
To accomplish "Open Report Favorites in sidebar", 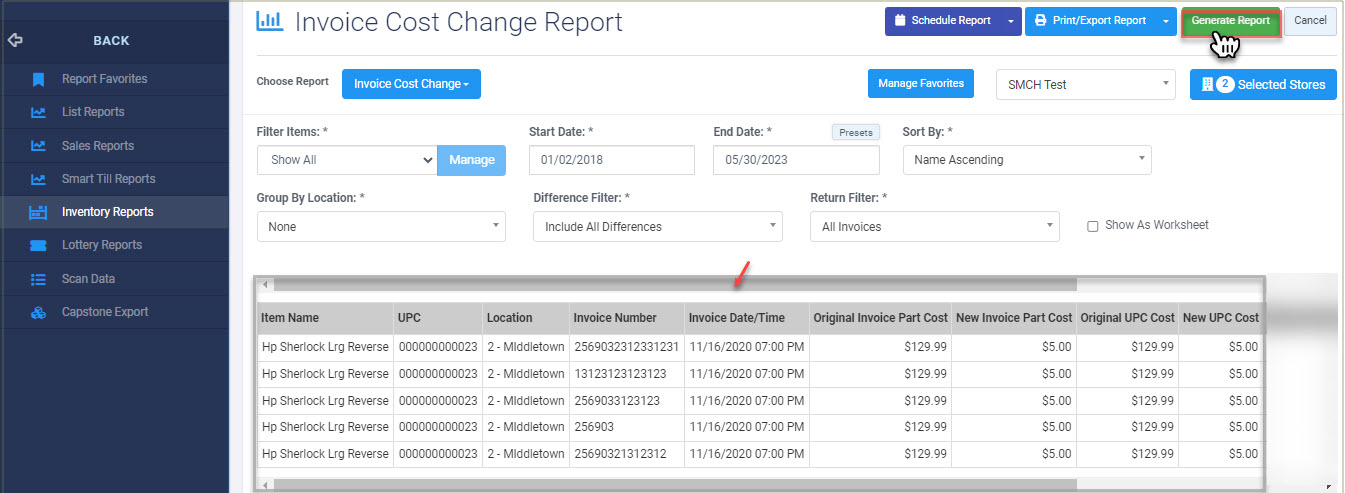I will (x=104, y=79).
